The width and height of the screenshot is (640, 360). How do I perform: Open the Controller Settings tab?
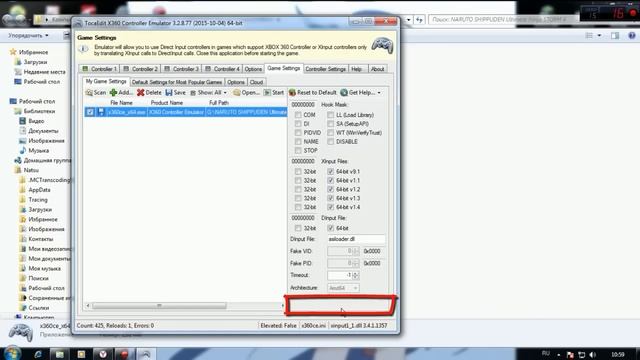(x=325, y=69)
